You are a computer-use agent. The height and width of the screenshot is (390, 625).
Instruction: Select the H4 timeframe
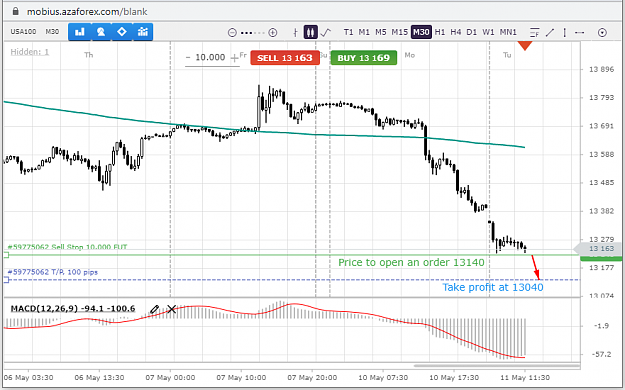[456, 32]
